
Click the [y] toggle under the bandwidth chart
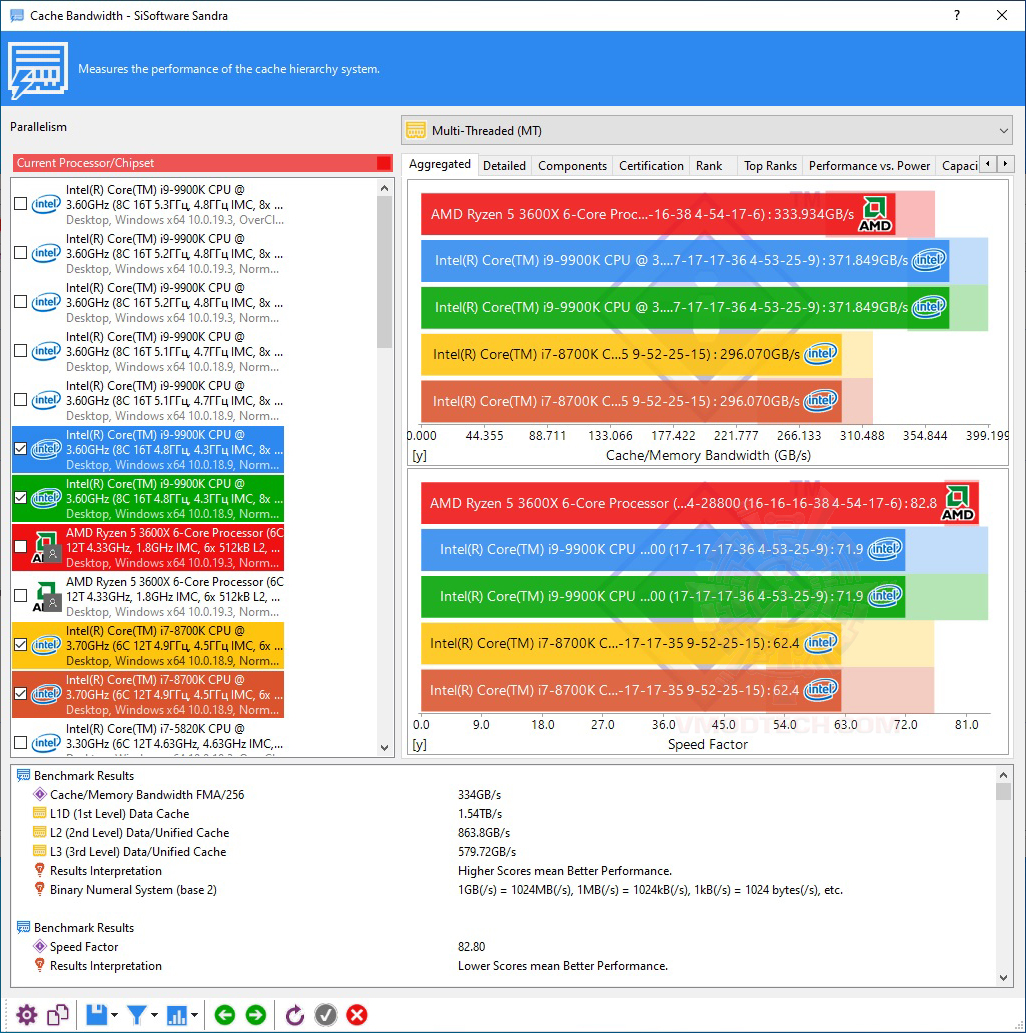(419, 455)
